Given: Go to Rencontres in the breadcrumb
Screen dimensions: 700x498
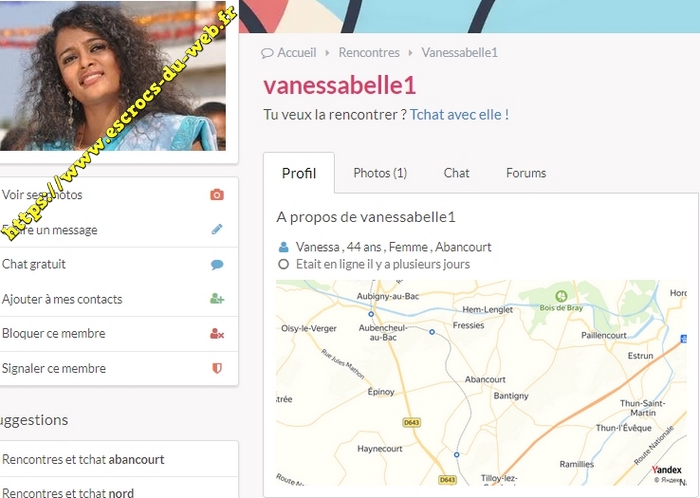Looking at the screenshot, I should click(369, 53).
